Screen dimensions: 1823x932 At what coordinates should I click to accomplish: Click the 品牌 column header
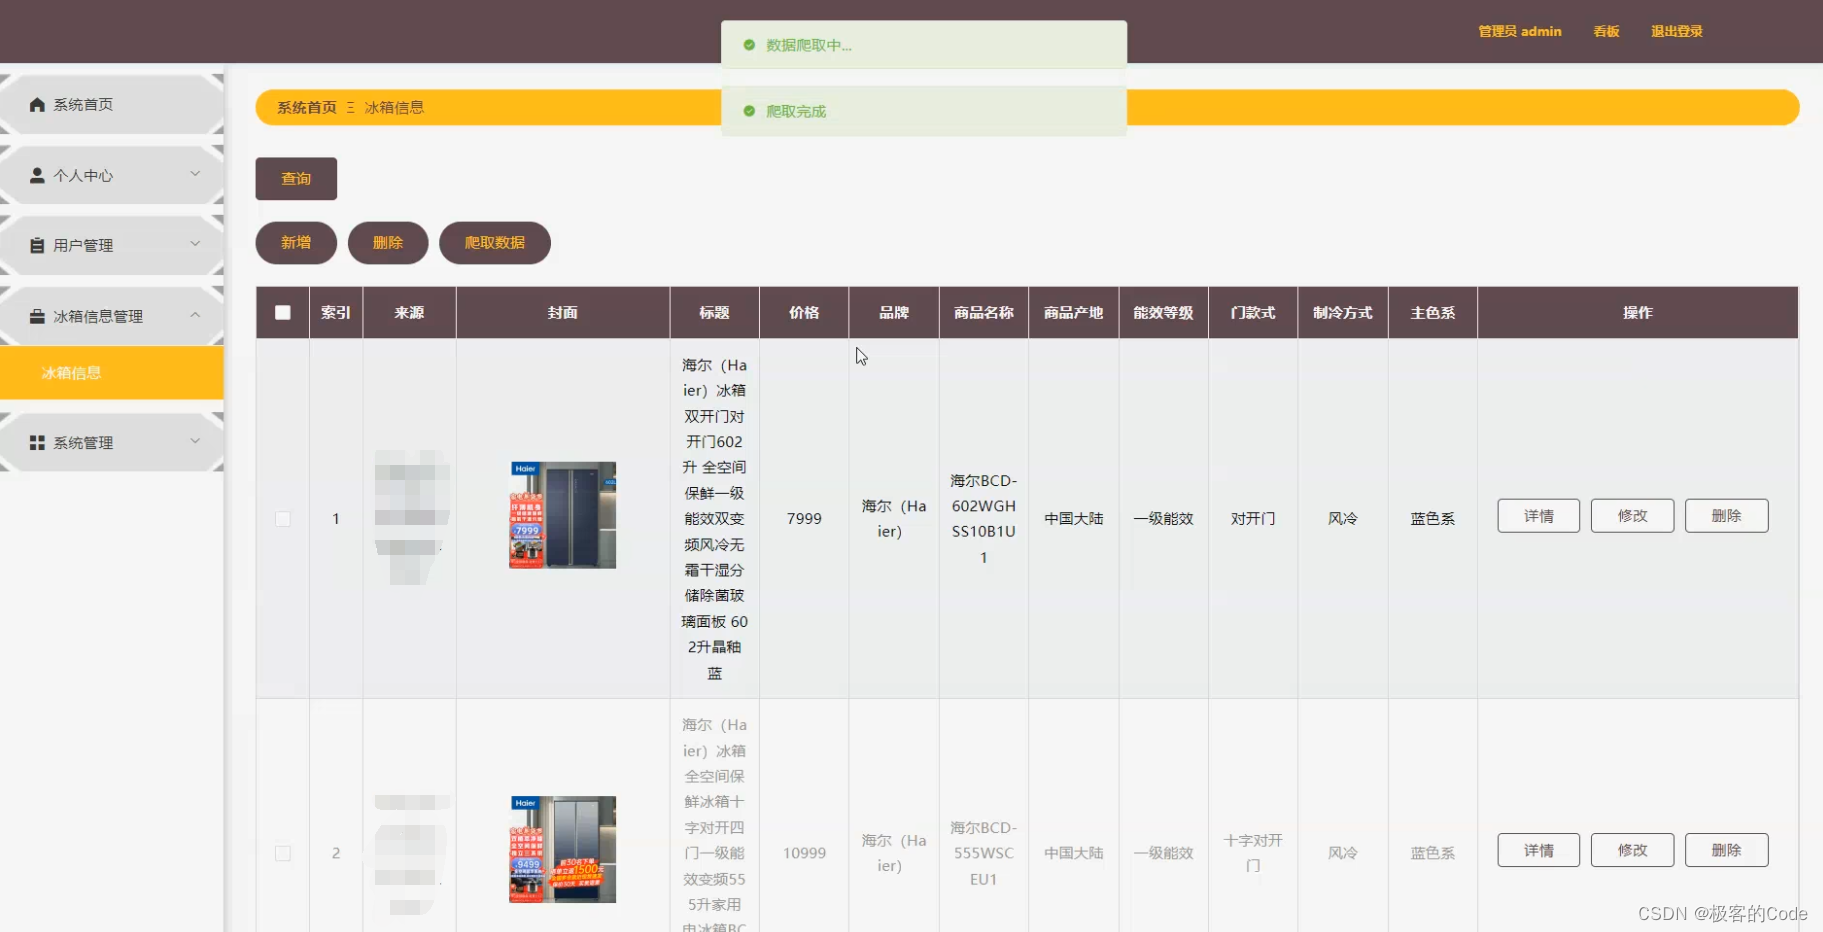click(894, 312)
